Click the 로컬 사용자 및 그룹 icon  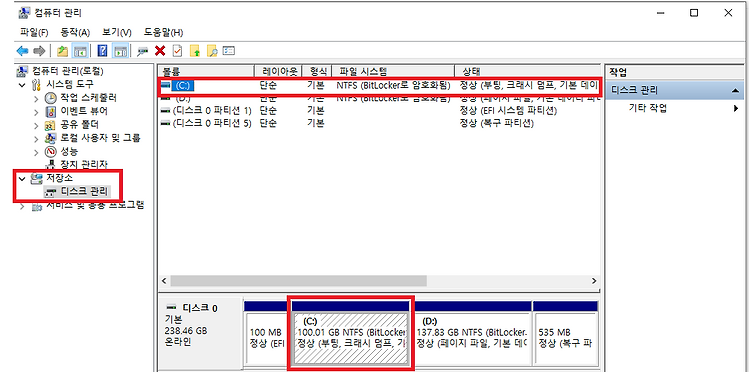pos(51,138)
